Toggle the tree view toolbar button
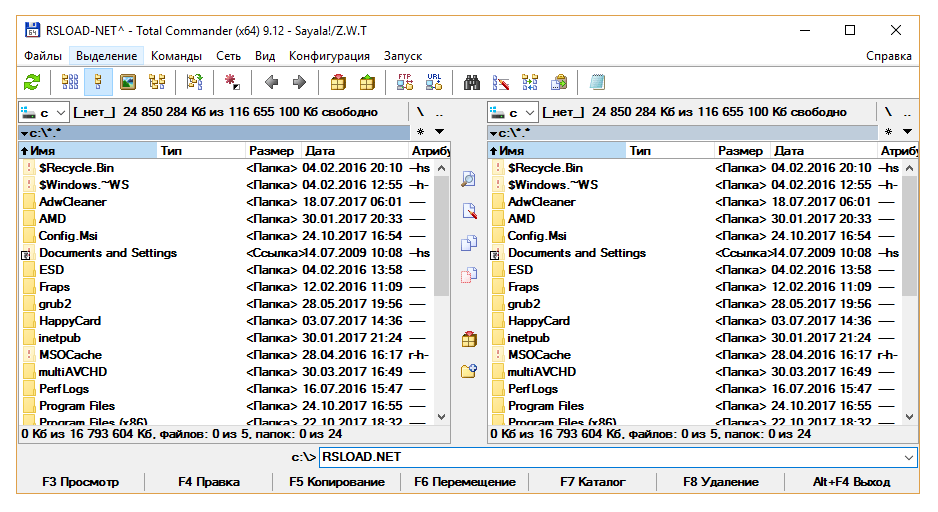Viewport: 938px width, 512px height. coord(157,82)
